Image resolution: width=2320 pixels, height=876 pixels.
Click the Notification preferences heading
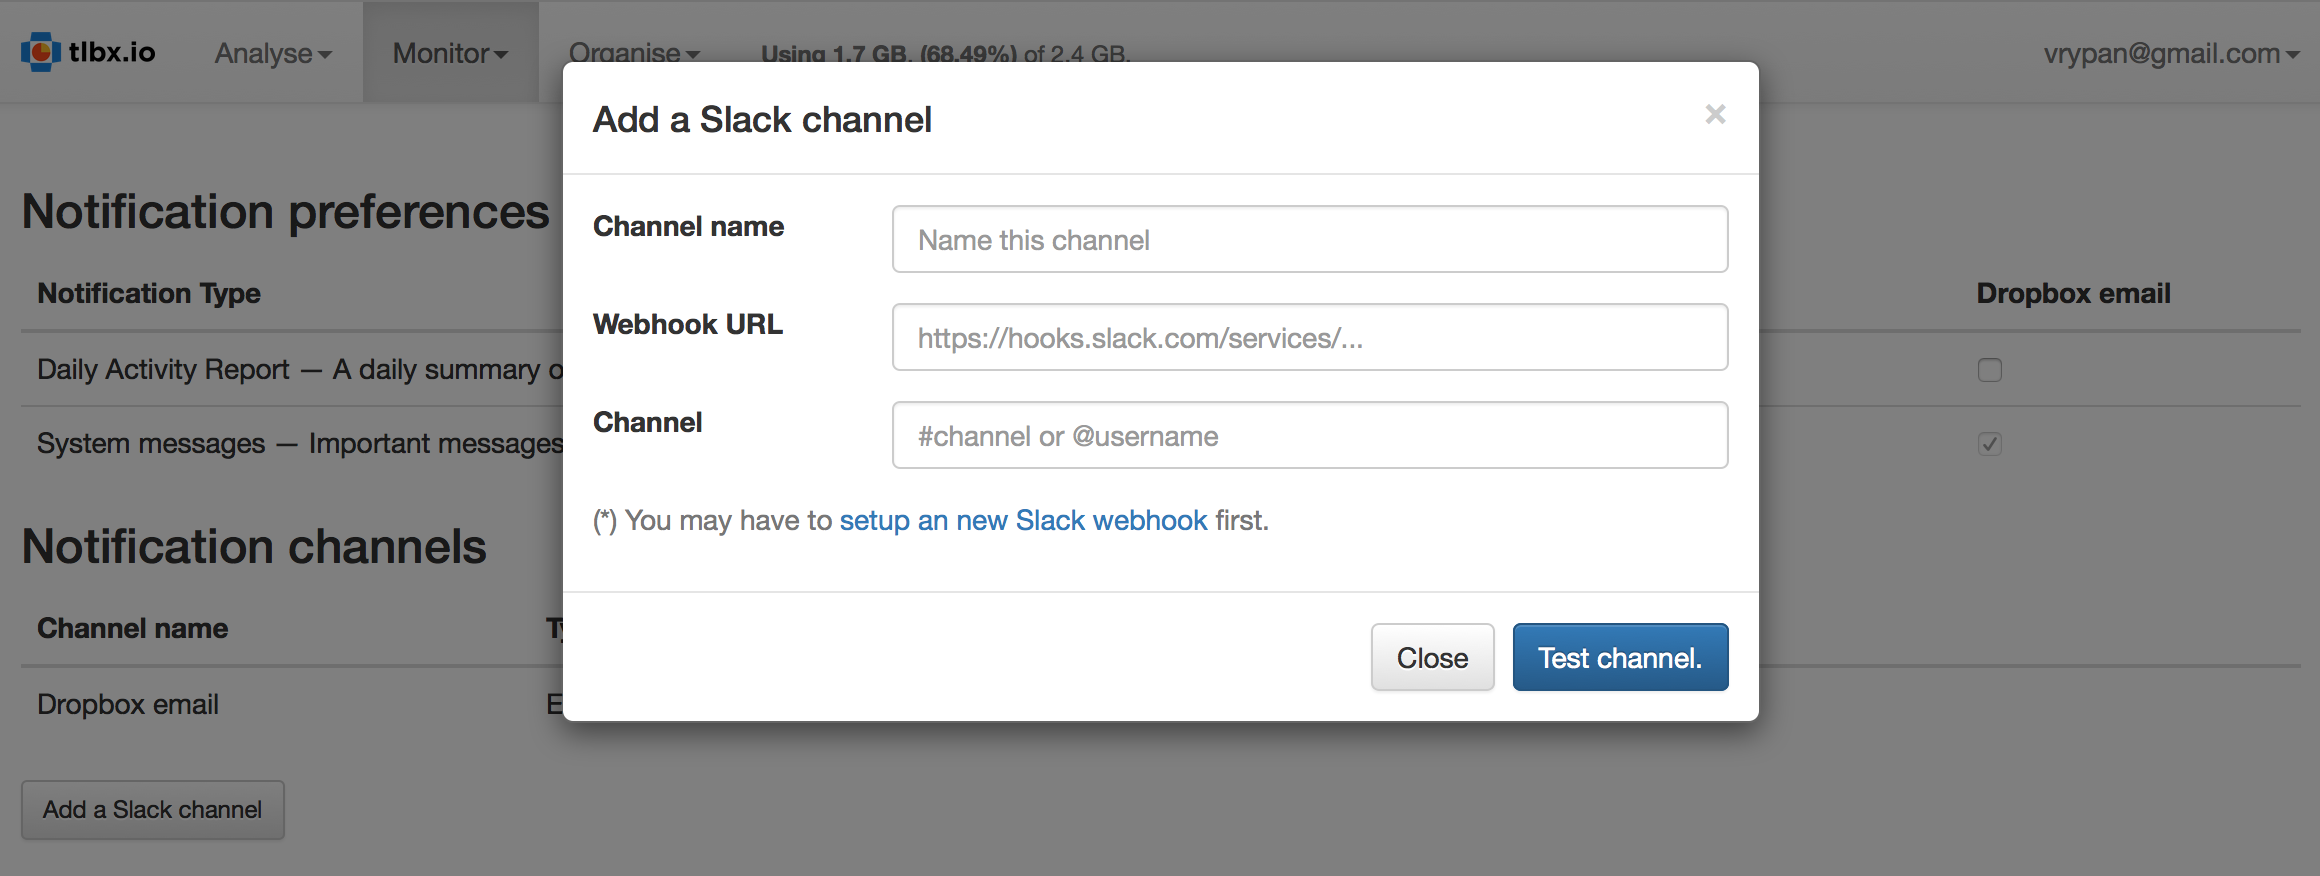[x=286, y=211]
